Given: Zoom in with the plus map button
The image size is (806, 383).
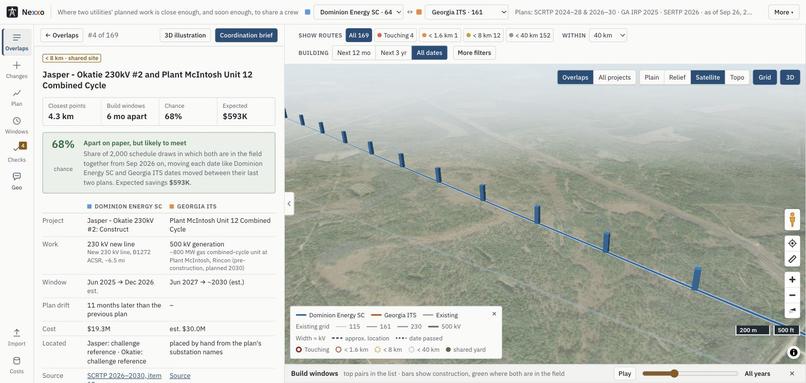Looking at the screenshot, I should (x=792, y=280).
